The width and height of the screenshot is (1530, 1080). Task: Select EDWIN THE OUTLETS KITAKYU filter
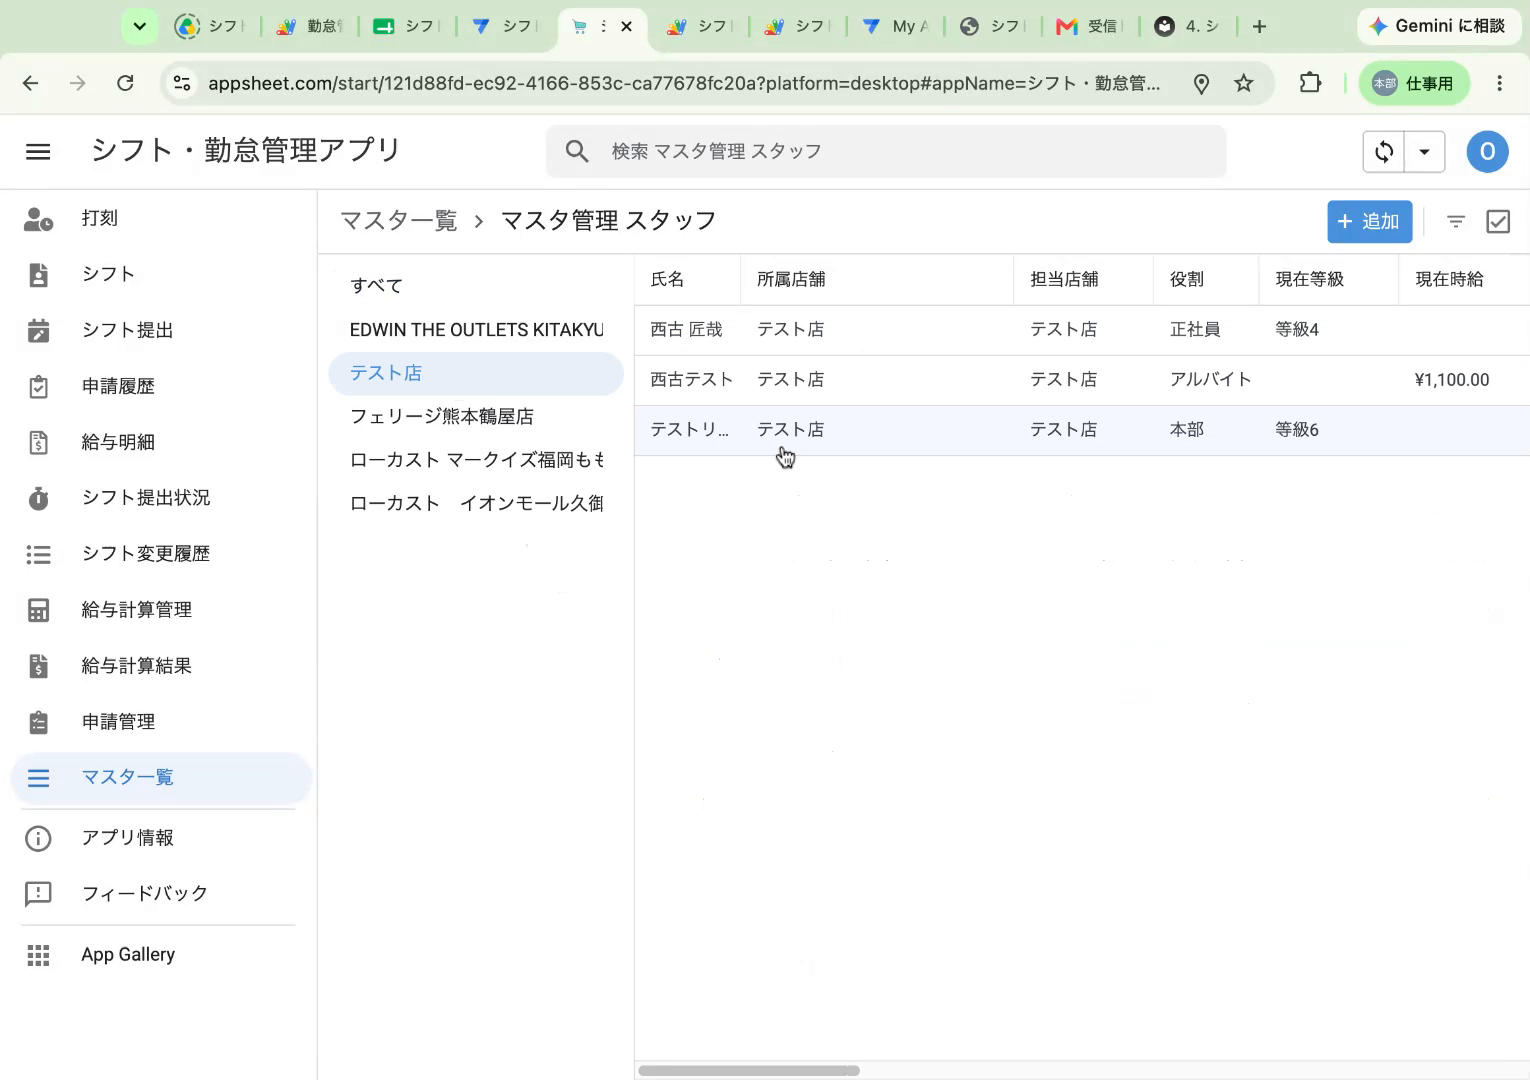[x=476, y=330]
